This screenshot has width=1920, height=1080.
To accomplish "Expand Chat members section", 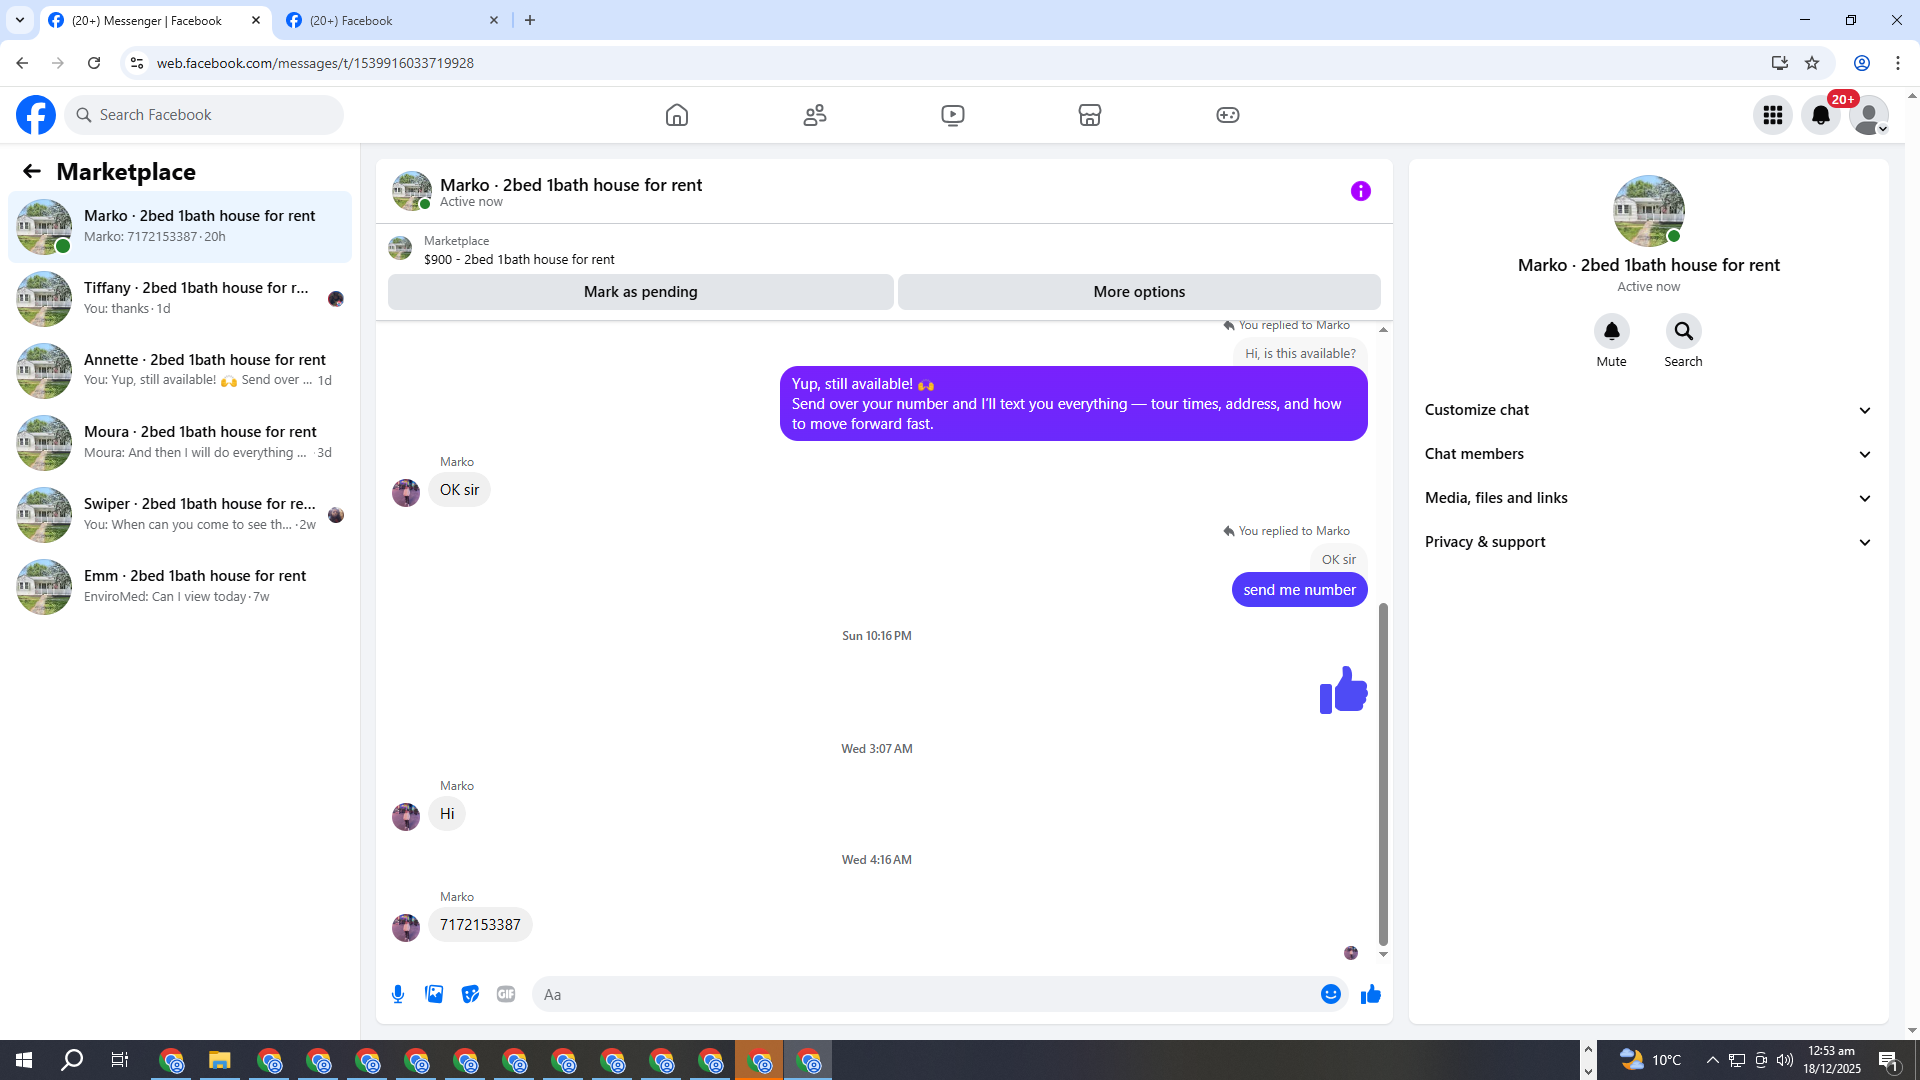I will click(1648, 454).
